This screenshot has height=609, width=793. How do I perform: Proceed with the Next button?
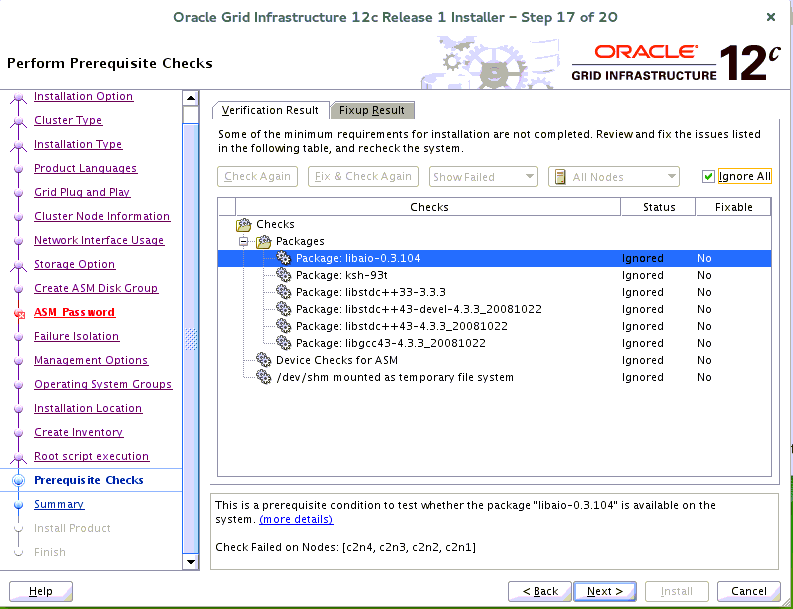click(x=604, y=591)
